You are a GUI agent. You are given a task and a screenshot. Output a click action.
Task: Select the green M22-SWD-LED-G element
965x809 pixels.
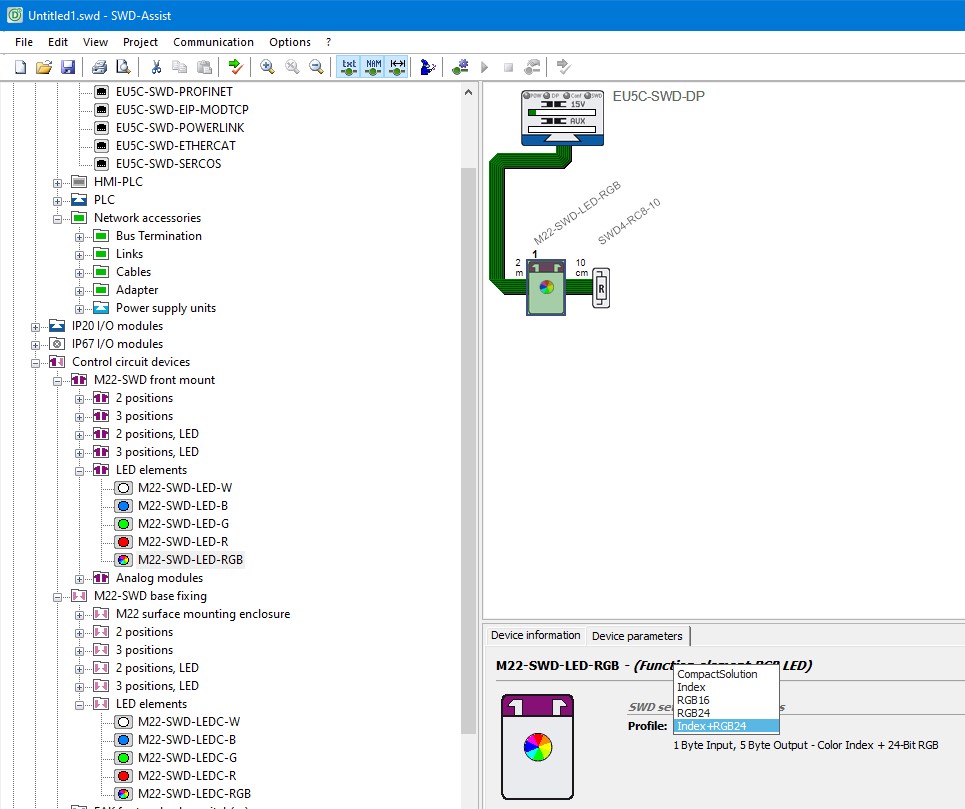183,524
